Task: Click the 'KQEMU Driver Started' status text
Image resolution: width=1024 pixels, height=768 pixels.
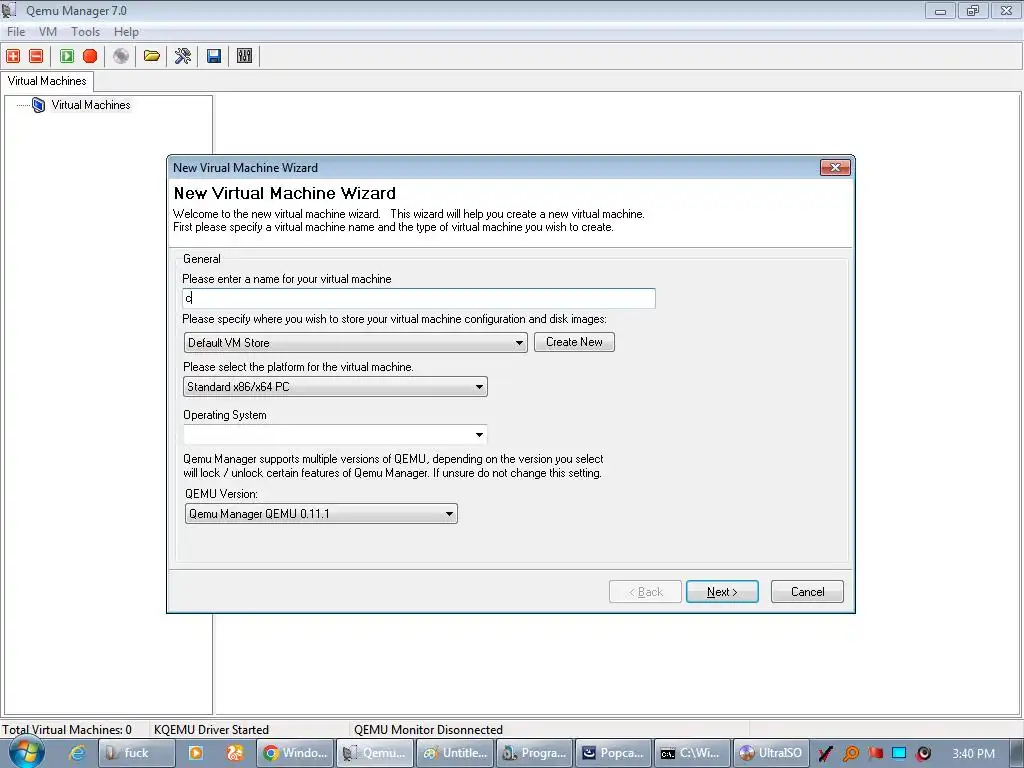Action: click(x=212, y=729)
